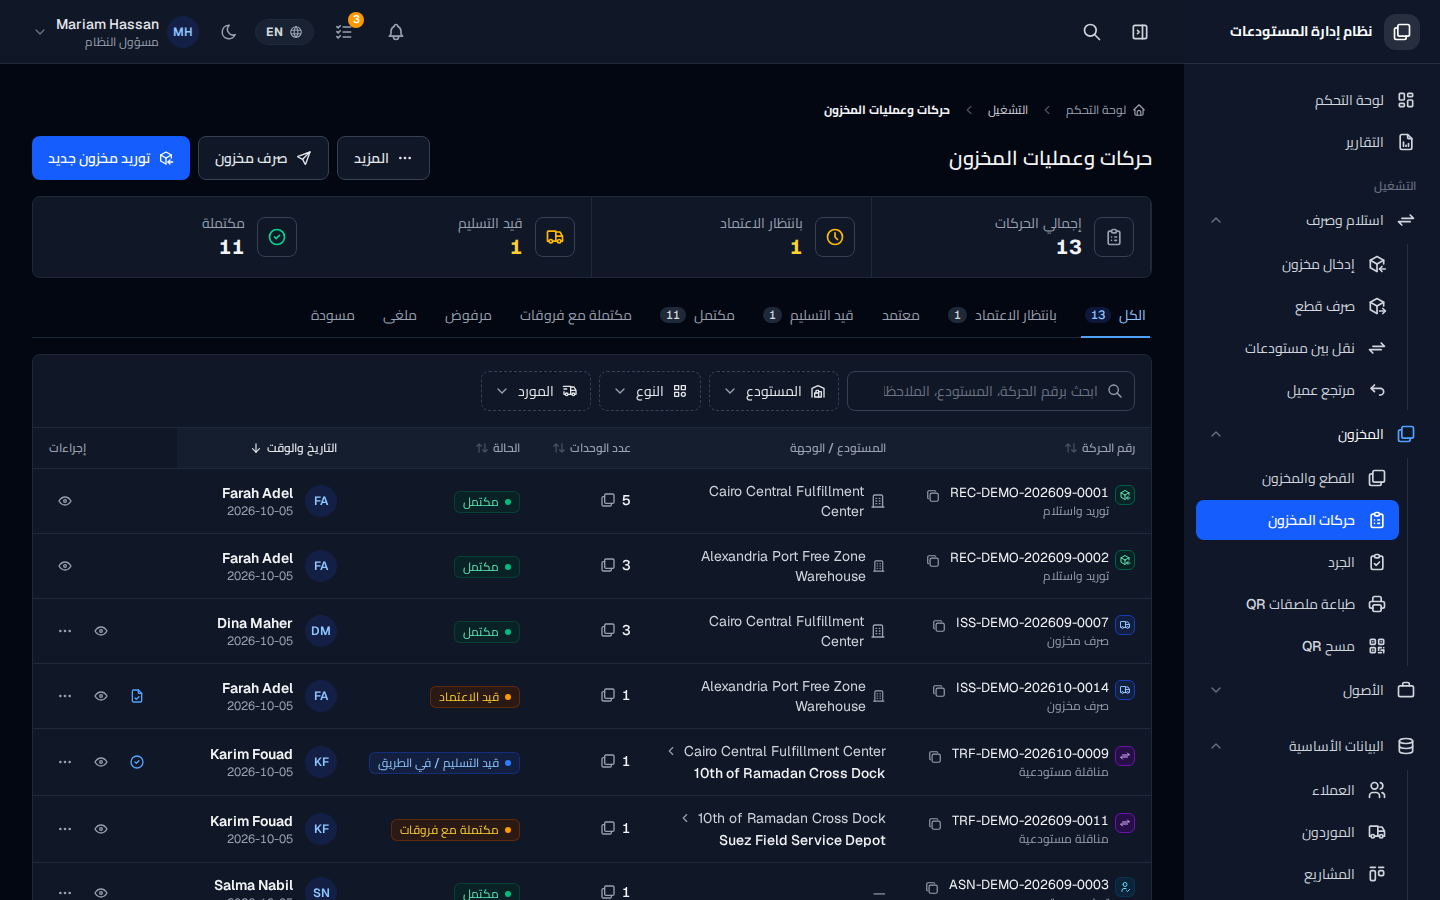Select الجرد in the sidebar menu

1298,562
